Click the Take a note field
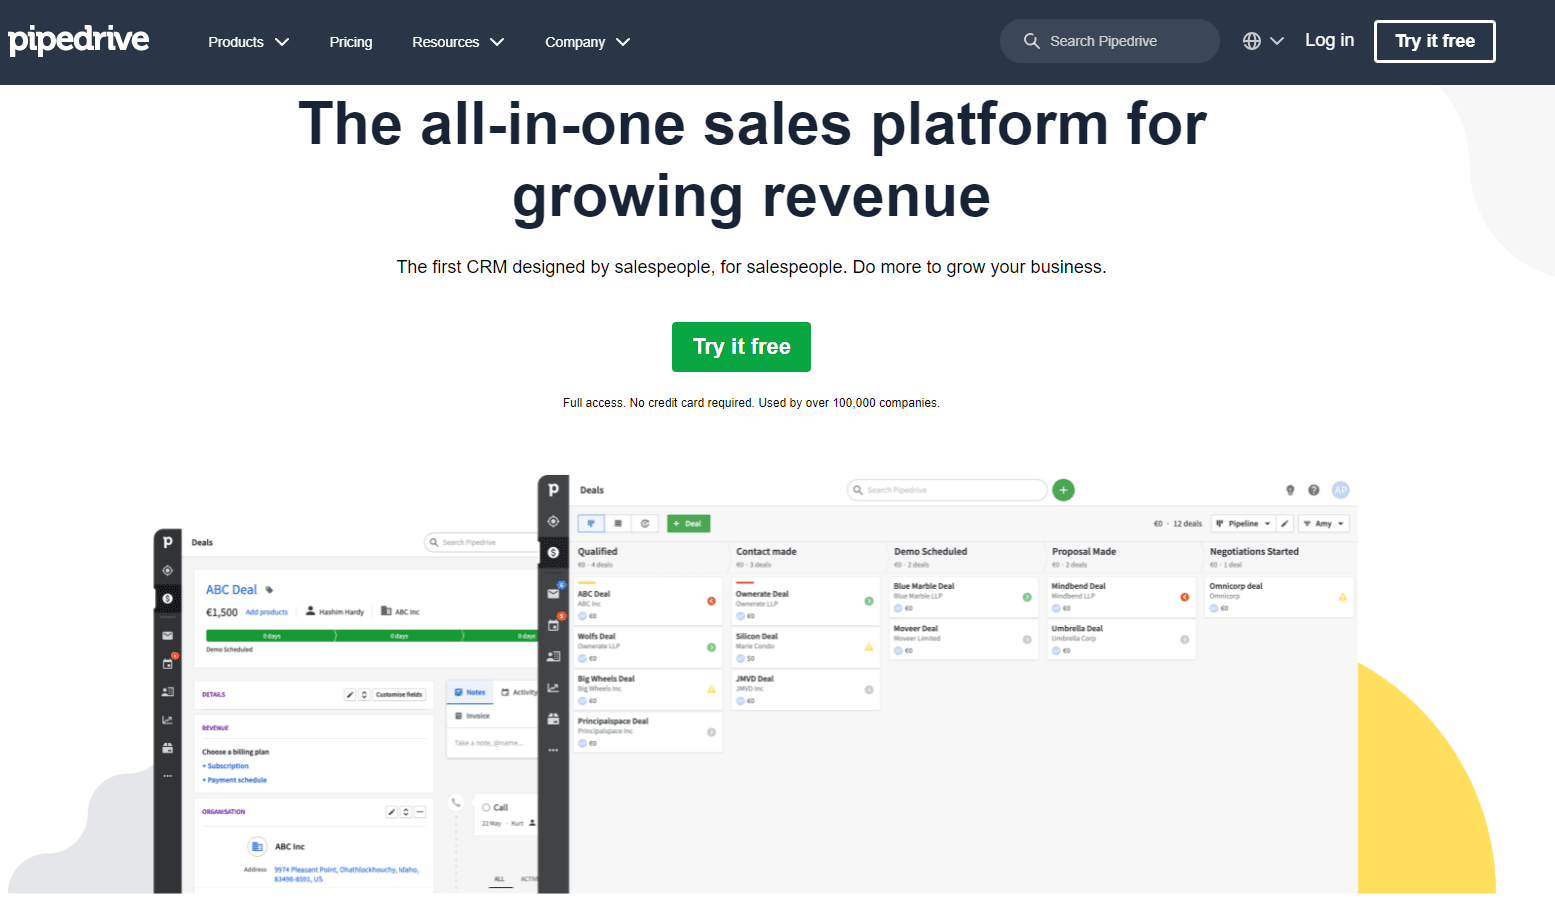The image size is (1555, 911). coord(490,743)
